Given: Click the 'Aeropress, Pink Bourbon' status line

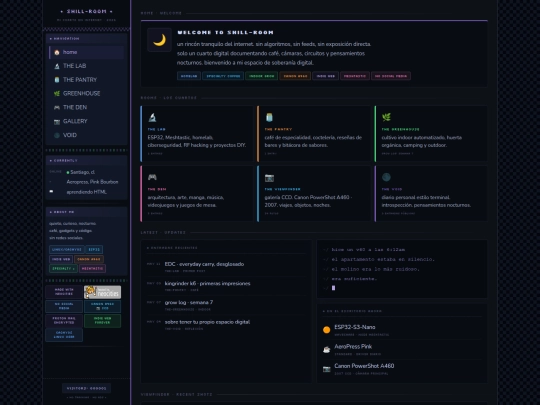Looking at the screenshot, I should click(x=92, y=182).
